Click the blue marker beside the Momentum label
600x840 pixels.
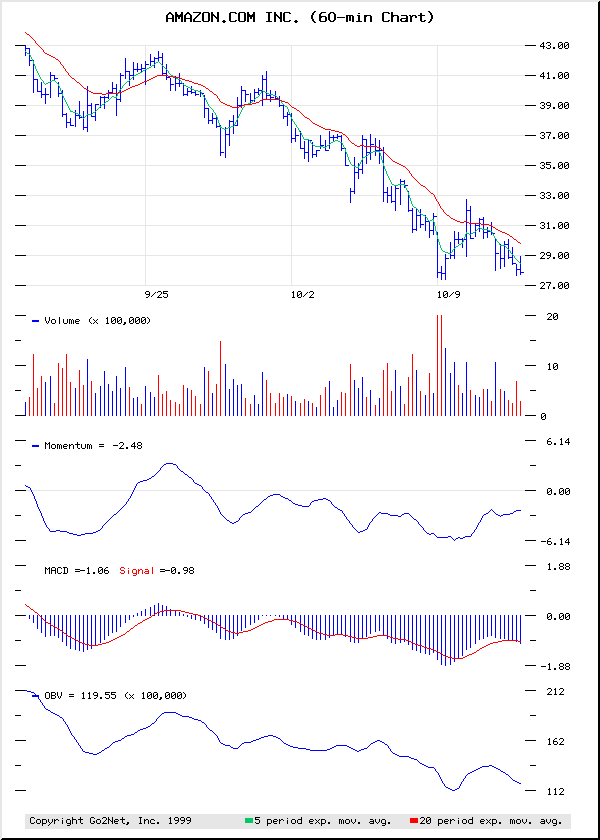[36, 446]
